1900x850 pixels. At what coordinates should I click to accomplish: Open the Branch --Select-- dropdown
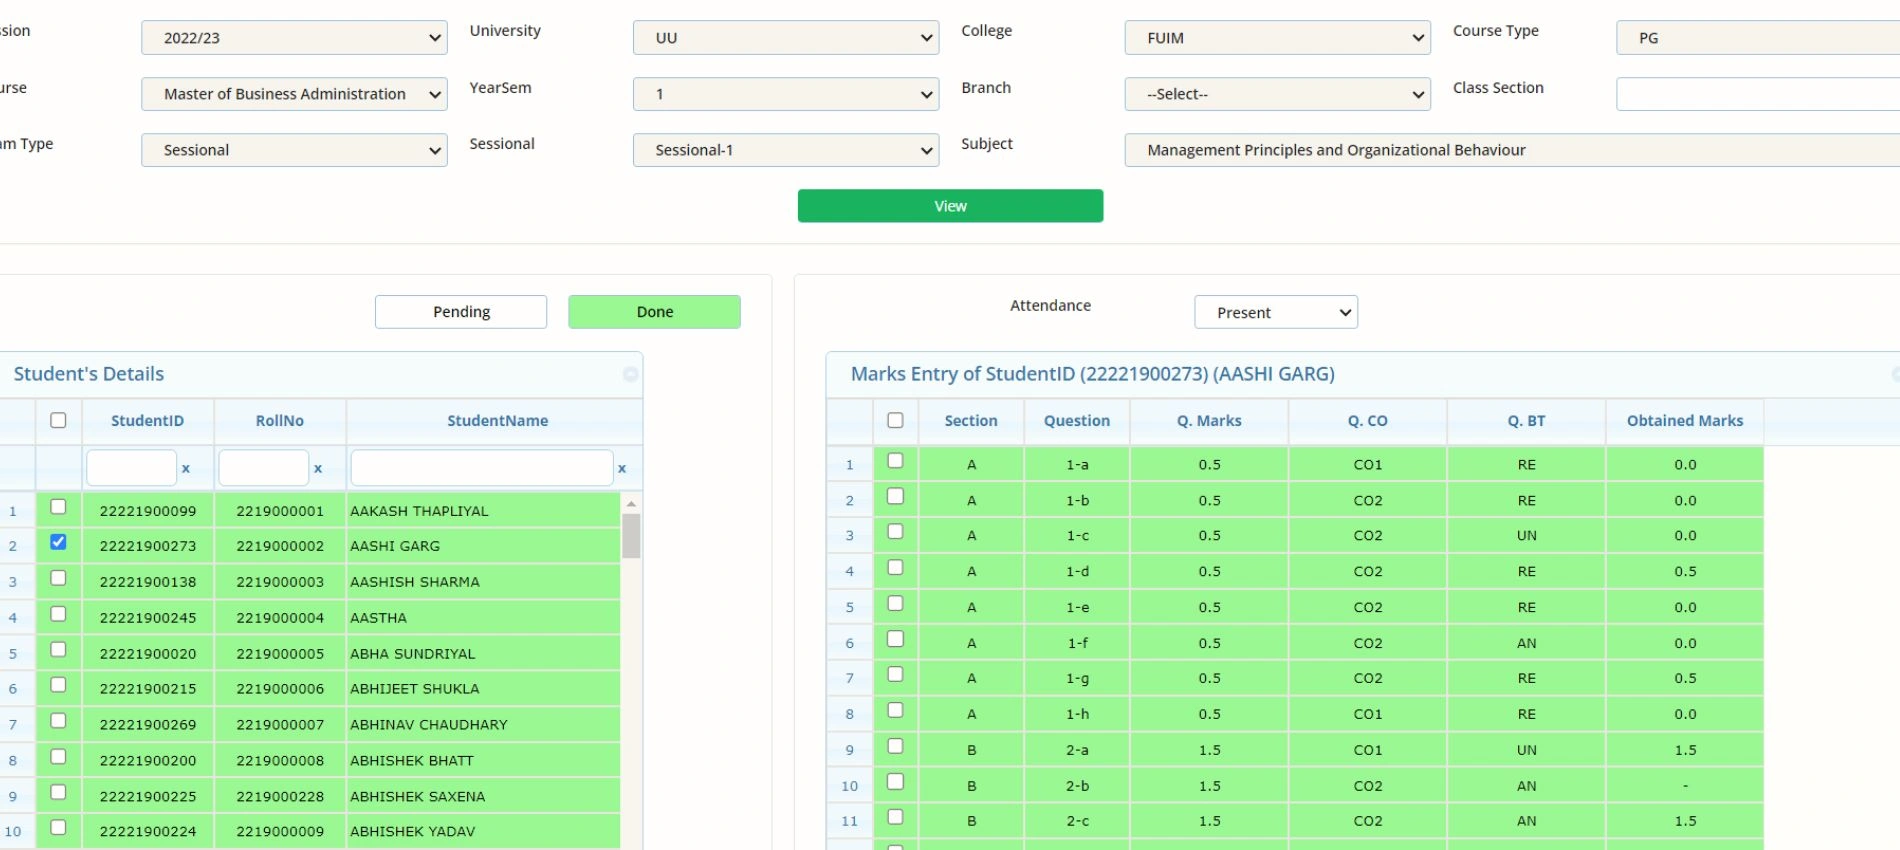(1278, 94)
